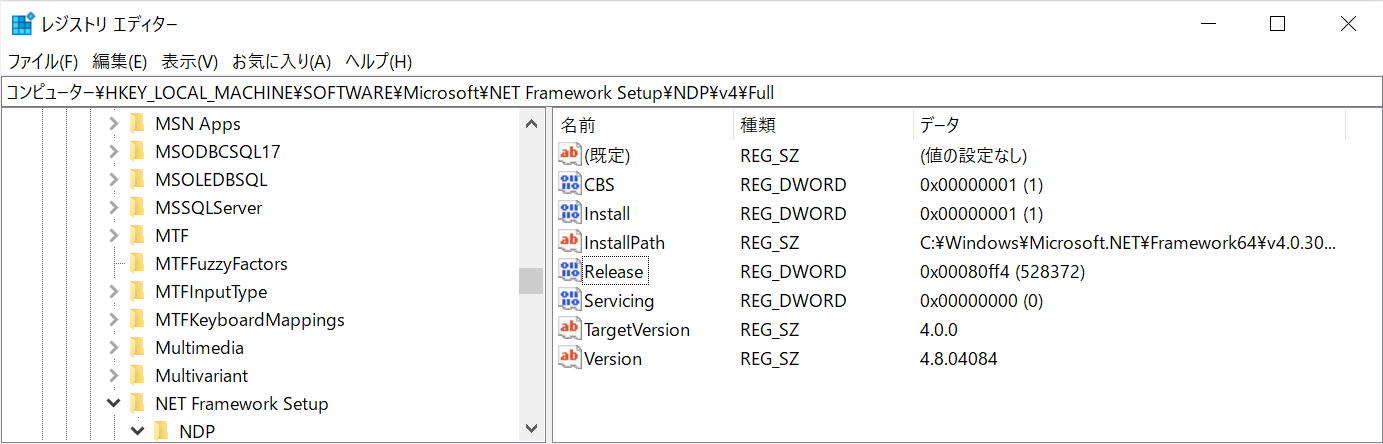The image size is (1383, 444).
Task: Click the tree scrollbar up arrow
Action: point(532,124)
